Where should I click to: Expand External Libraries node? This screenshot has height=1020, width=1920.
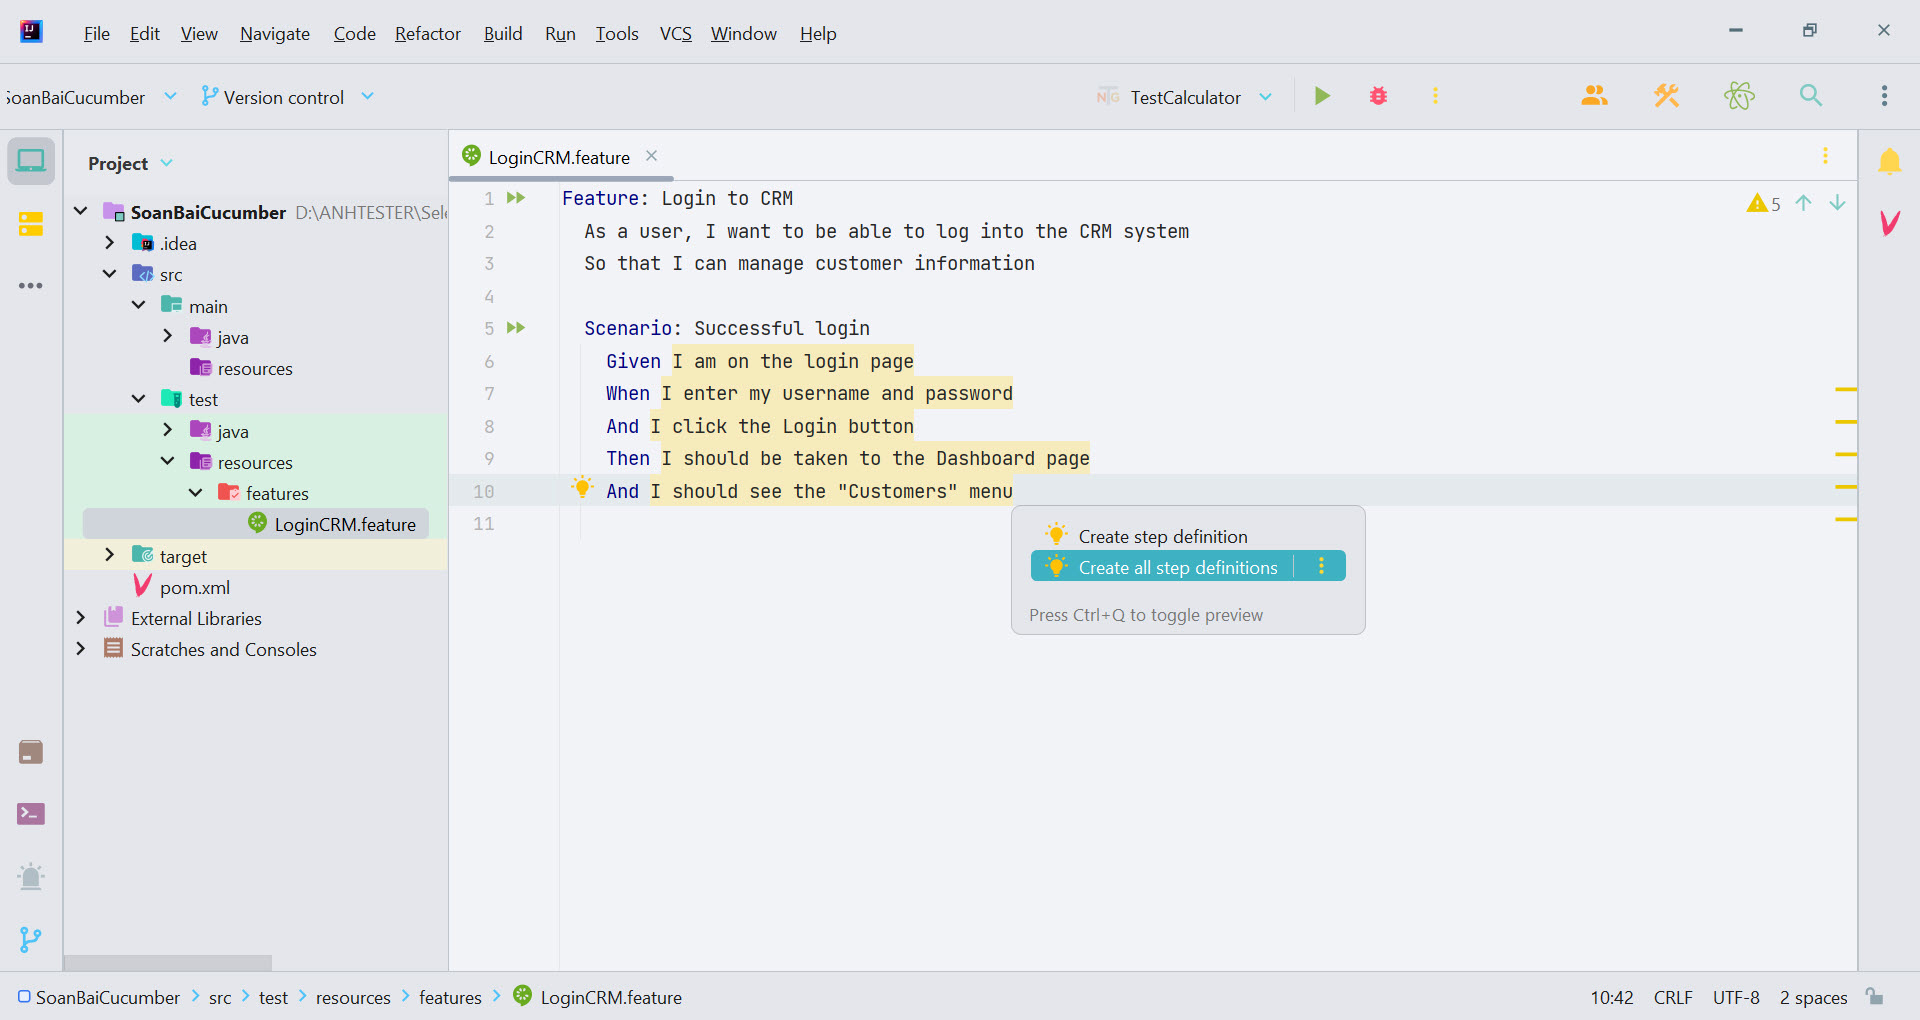click(81, 618)
